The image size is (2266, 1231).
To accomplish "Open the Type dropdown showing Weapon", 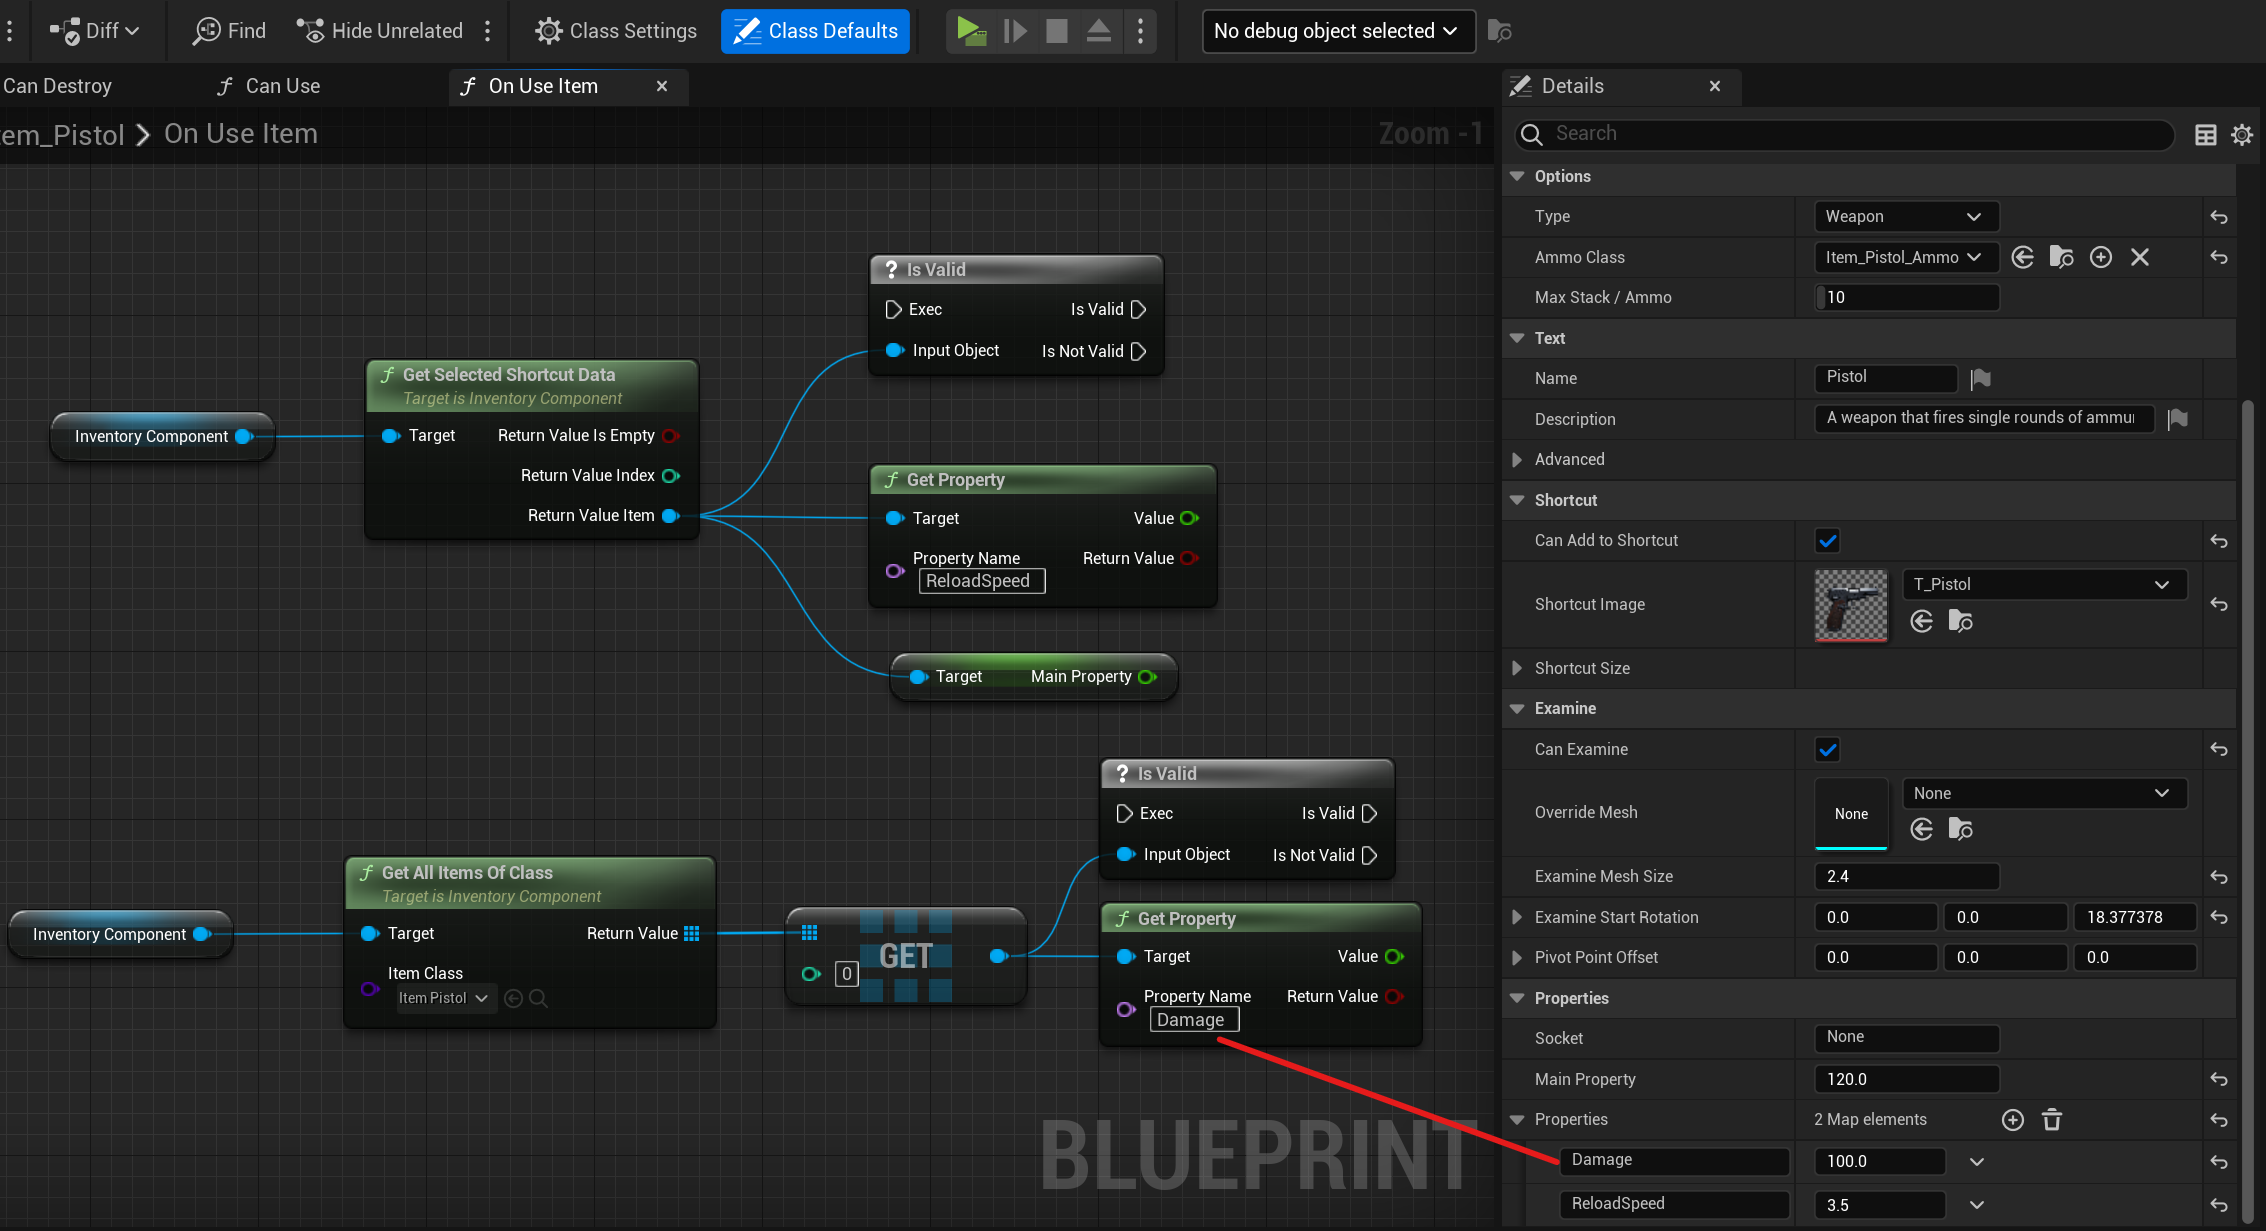I will pos(1906,216).
